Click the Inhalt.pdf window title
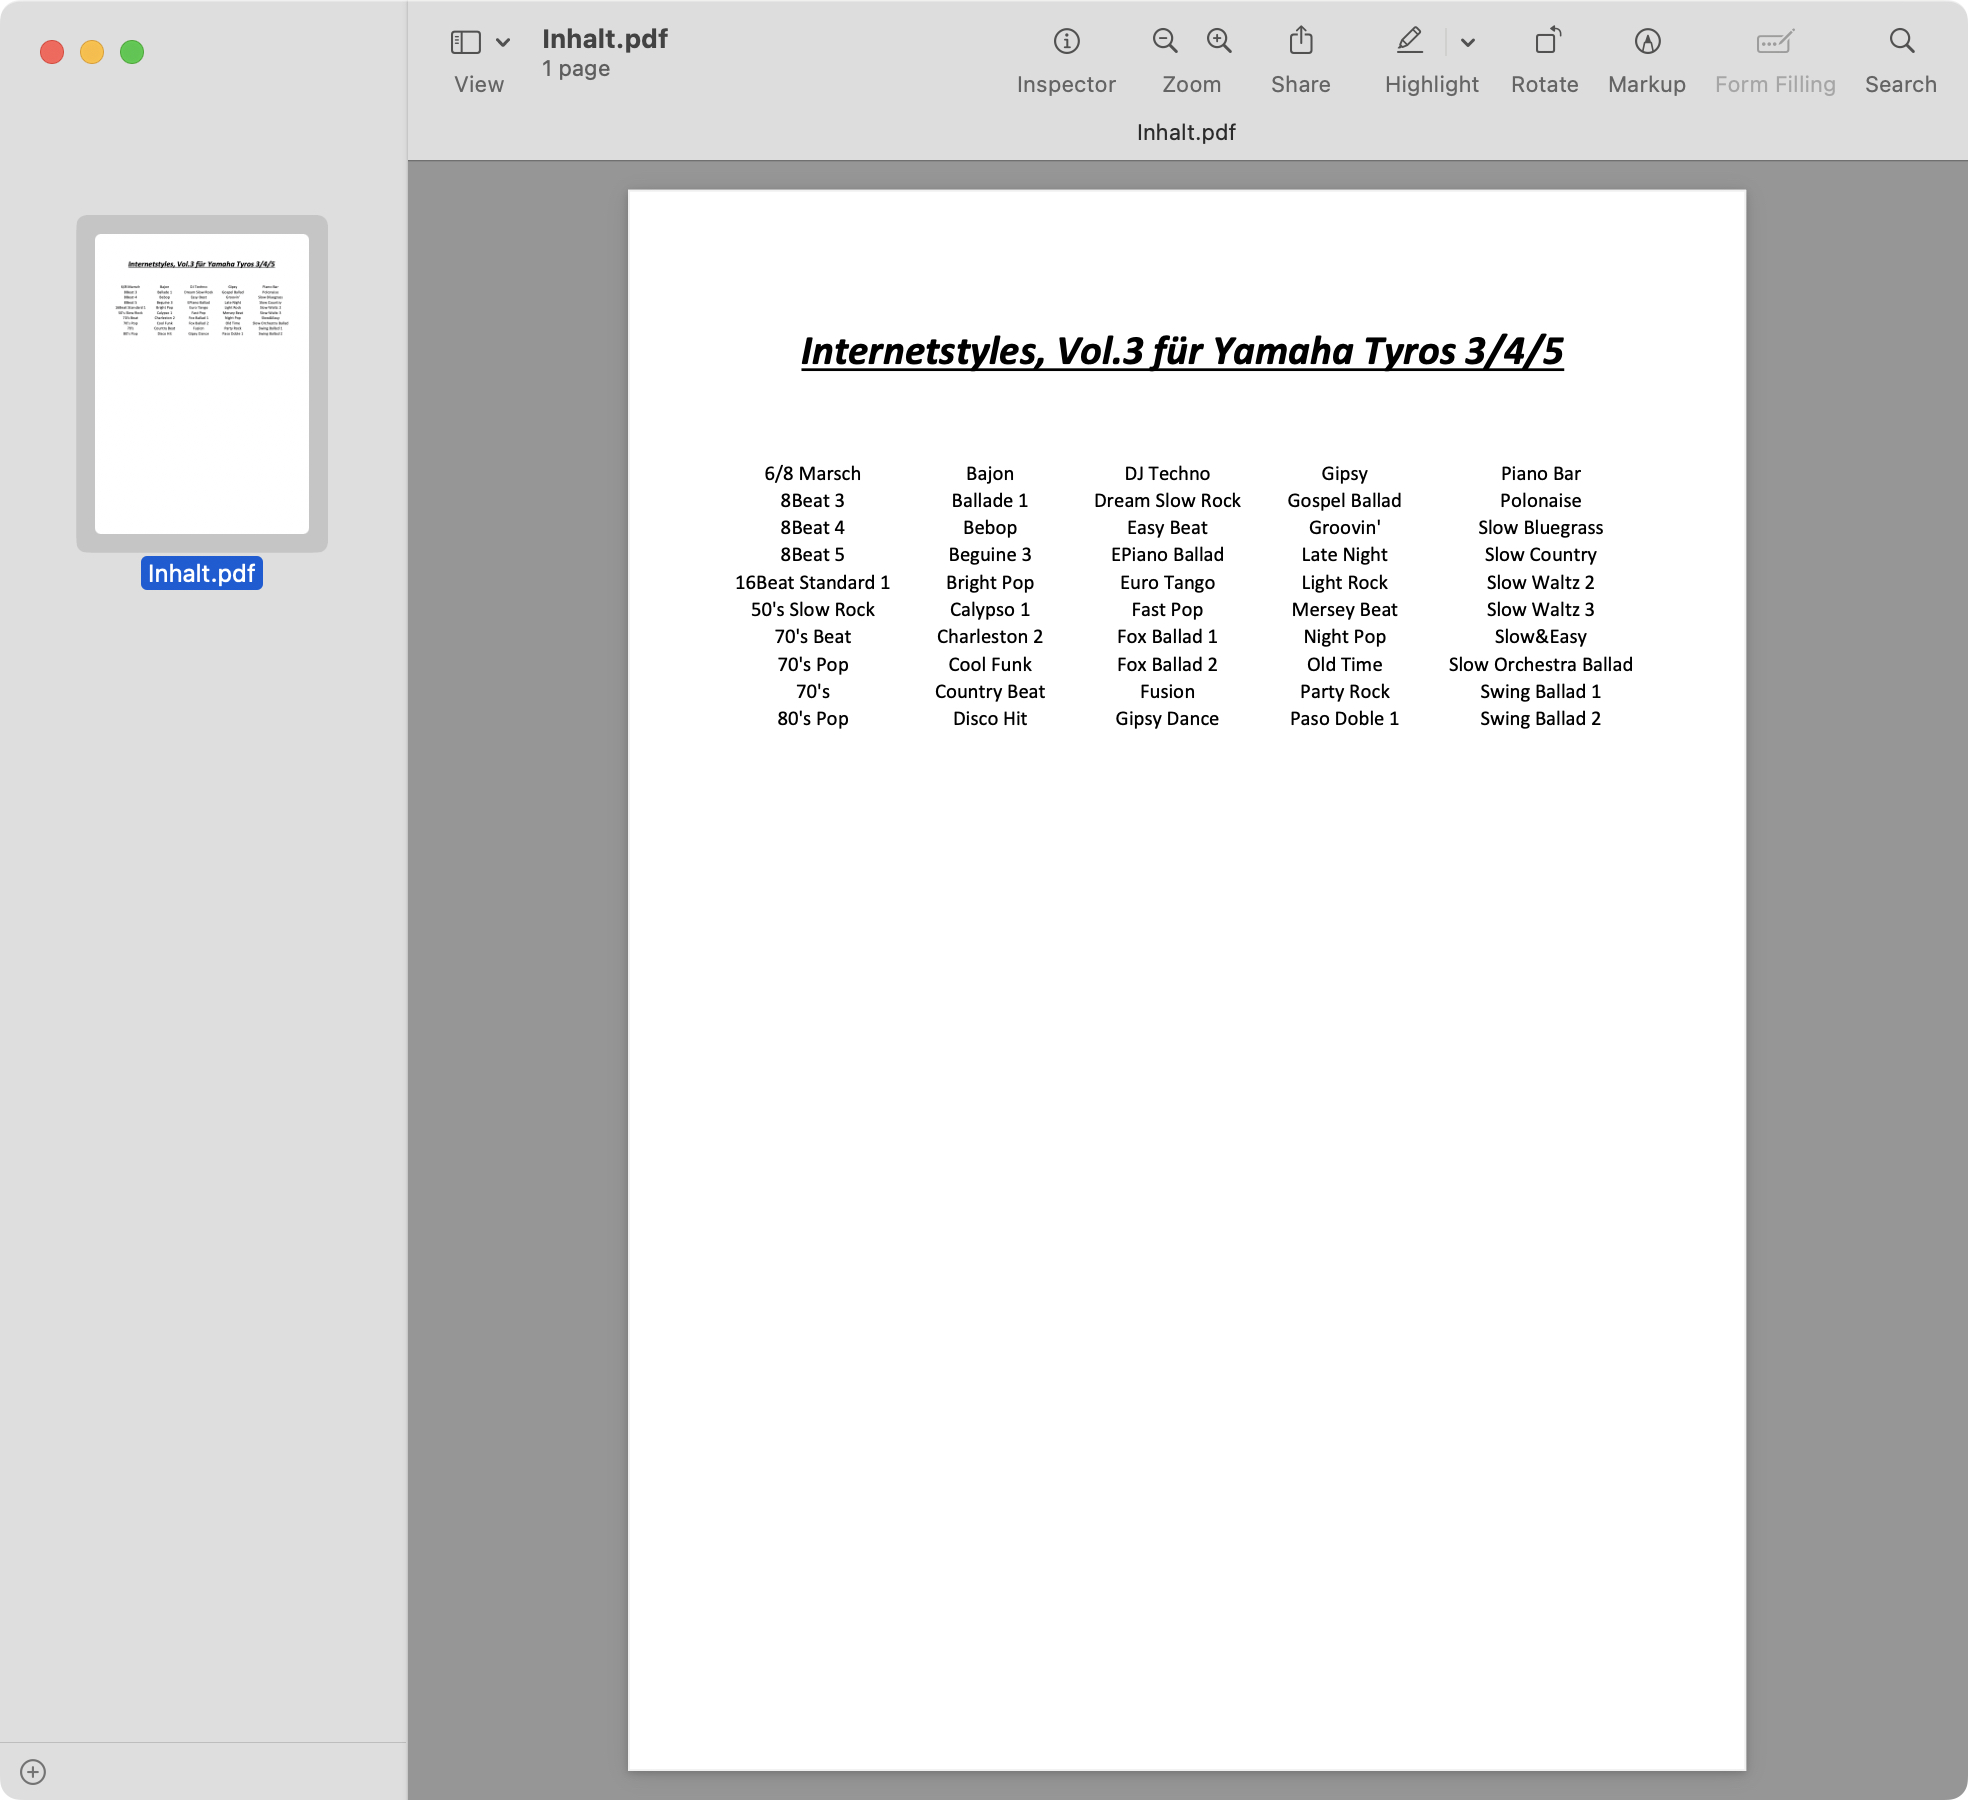This screenshot has height=1800, width=1968. [604, 39]
